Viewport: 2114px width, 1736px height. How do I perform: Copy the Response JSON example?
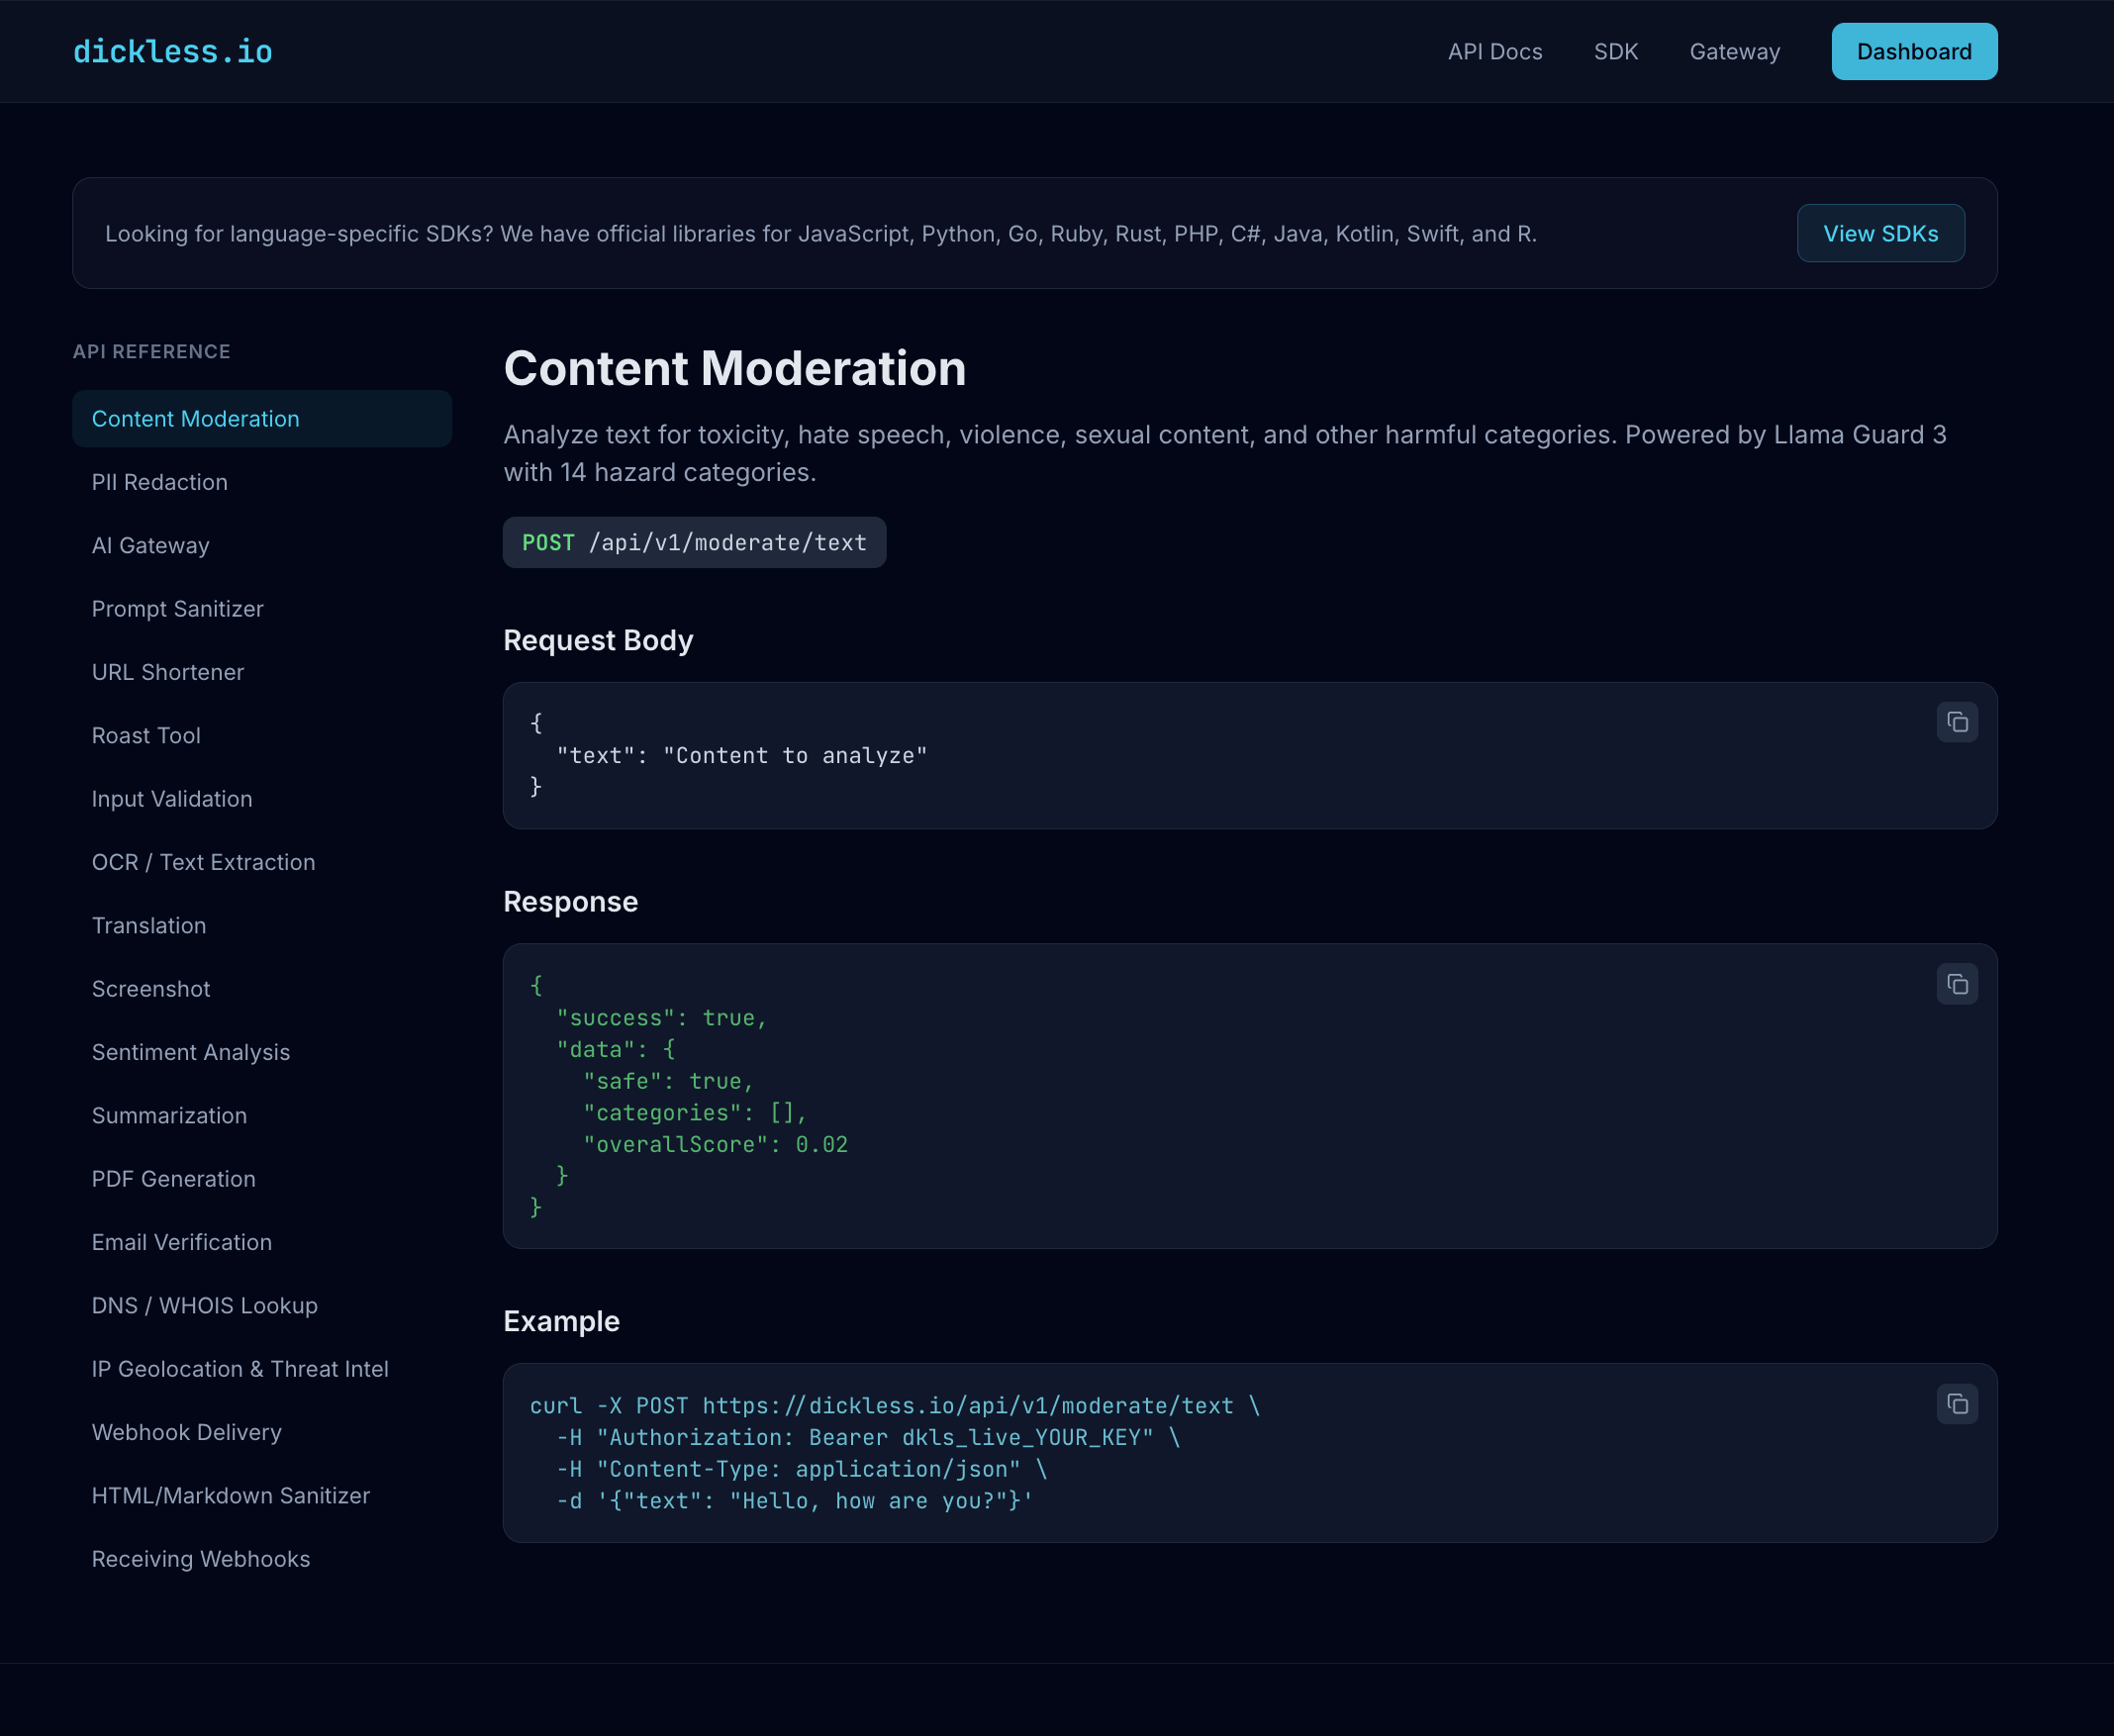pyautogui.click(x=1957, y=984)
